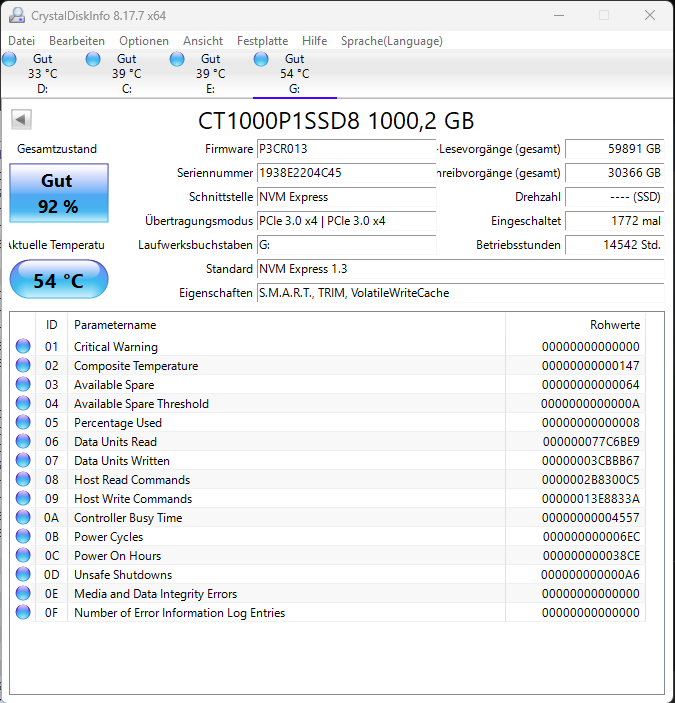Click the Eingeschaltet value 1772 mal
675x703 pixels.
pos(614,221)
